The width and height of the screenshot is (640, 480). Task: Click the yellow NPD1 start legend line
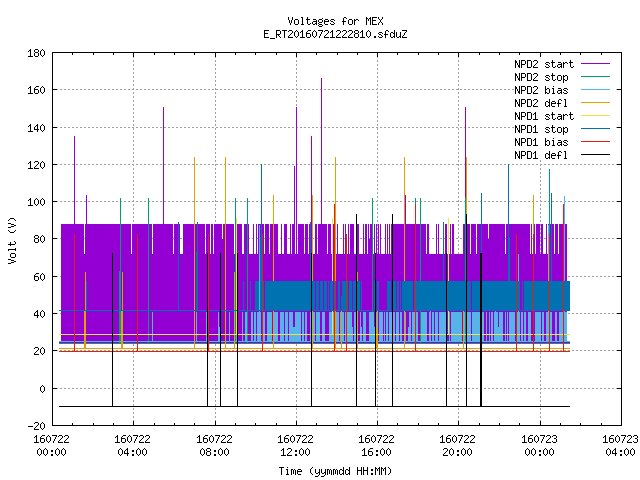click(595, 116)
